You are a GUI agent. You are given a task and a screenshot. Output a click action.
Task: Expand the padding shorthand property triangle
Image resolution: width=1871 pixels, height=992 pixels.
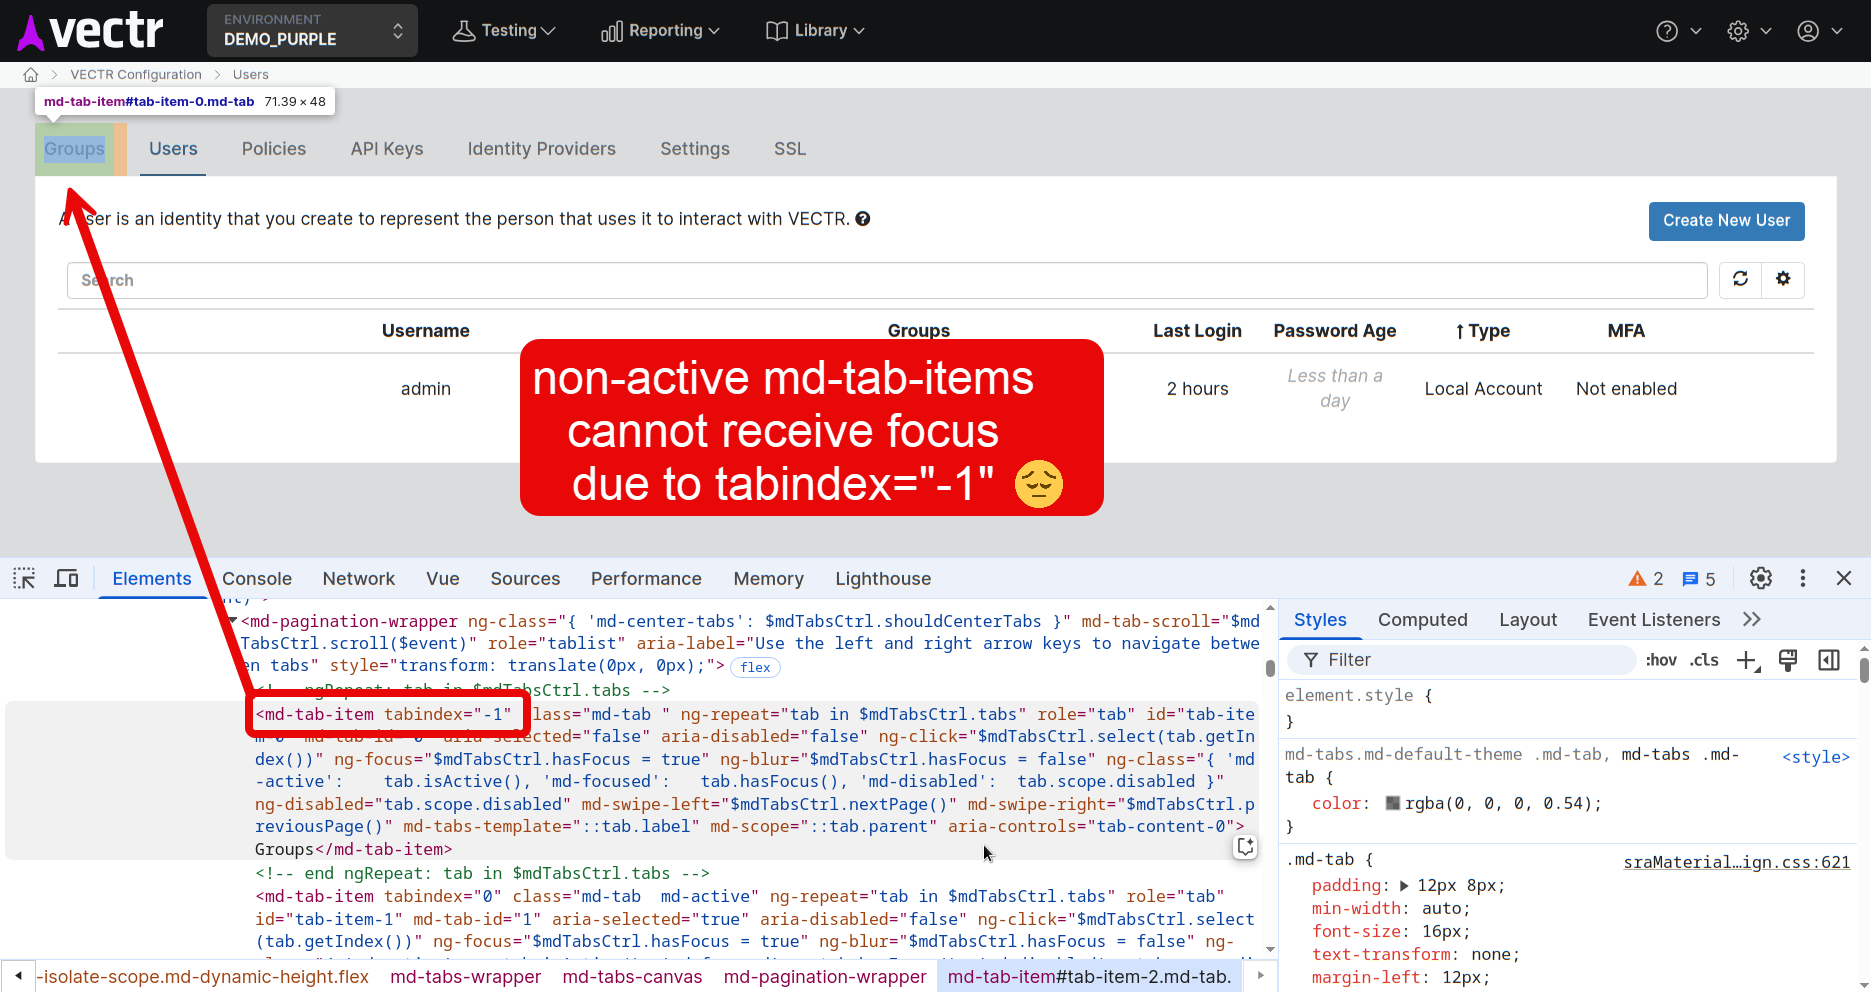tap(1404, 886)
